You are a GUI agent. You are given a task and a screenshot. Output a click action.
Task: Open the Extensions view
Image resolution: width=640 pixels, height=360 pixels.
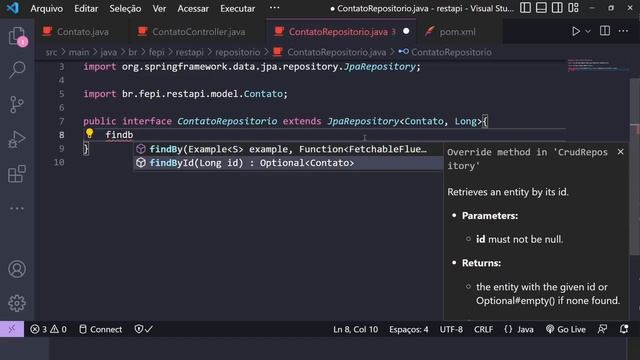click(x=17, y=174)
